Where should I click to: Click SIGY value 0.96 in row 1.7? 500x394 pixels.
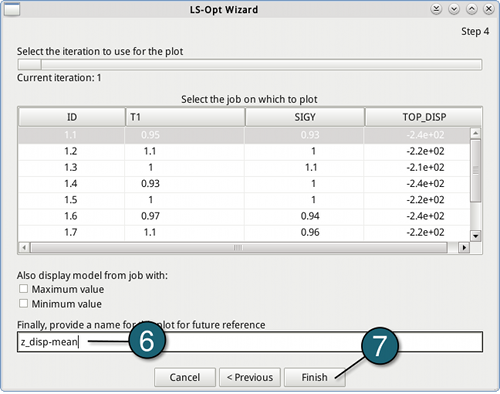tap(310, 232)
